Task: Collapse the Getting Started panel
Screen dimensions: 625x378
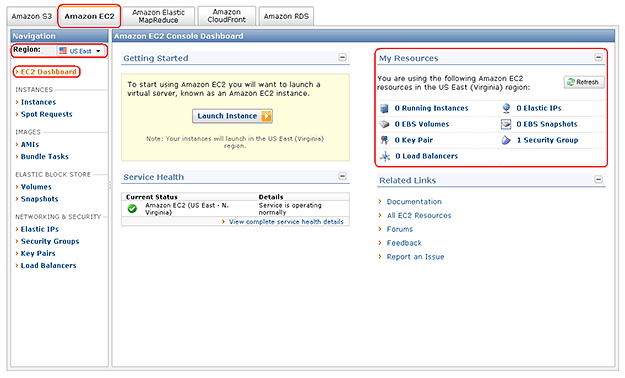Action: tap(342, 57)
